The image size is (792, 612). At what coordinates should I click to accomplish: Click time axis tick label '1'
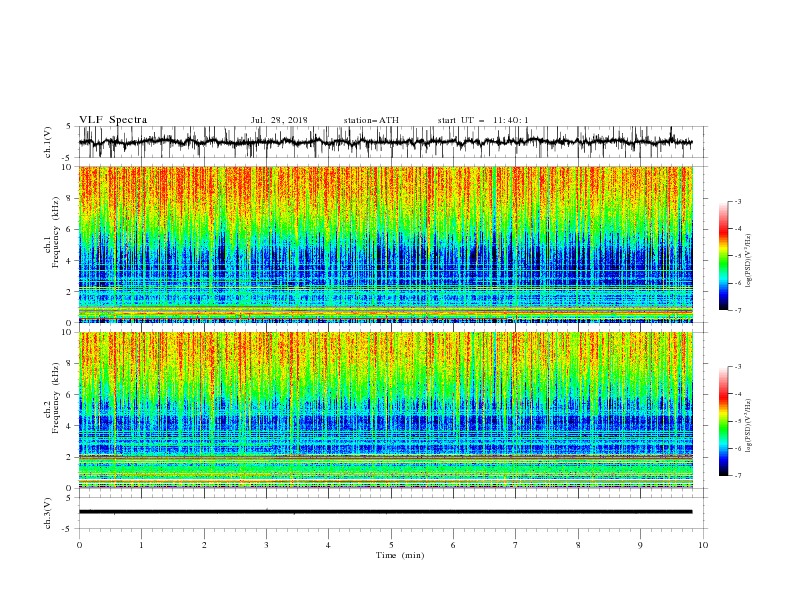[x=141, y=545]
